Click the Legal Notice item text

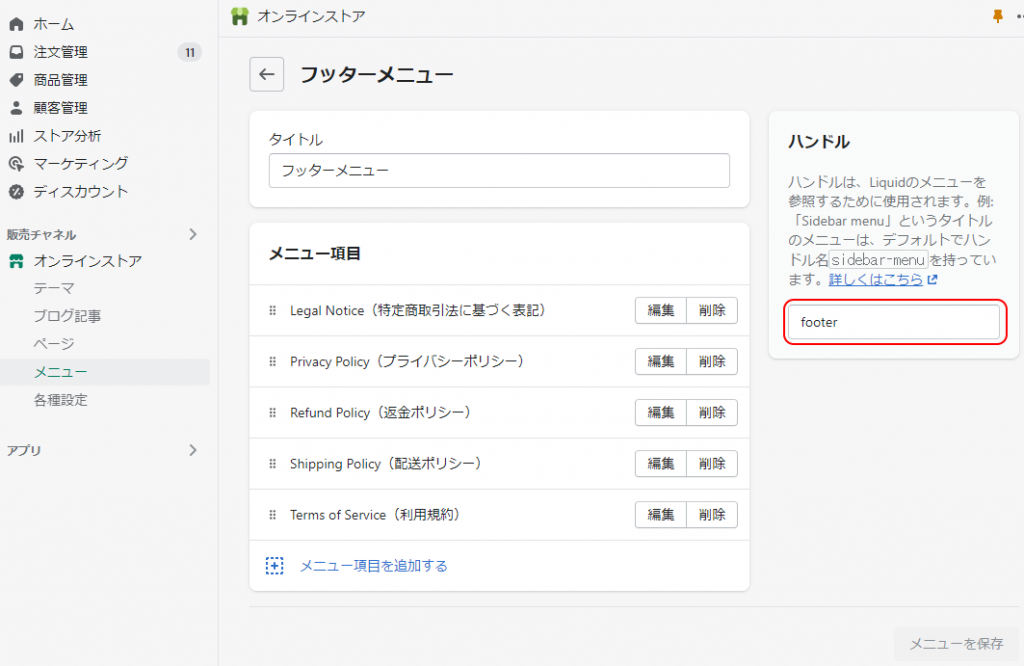[419, 310]
